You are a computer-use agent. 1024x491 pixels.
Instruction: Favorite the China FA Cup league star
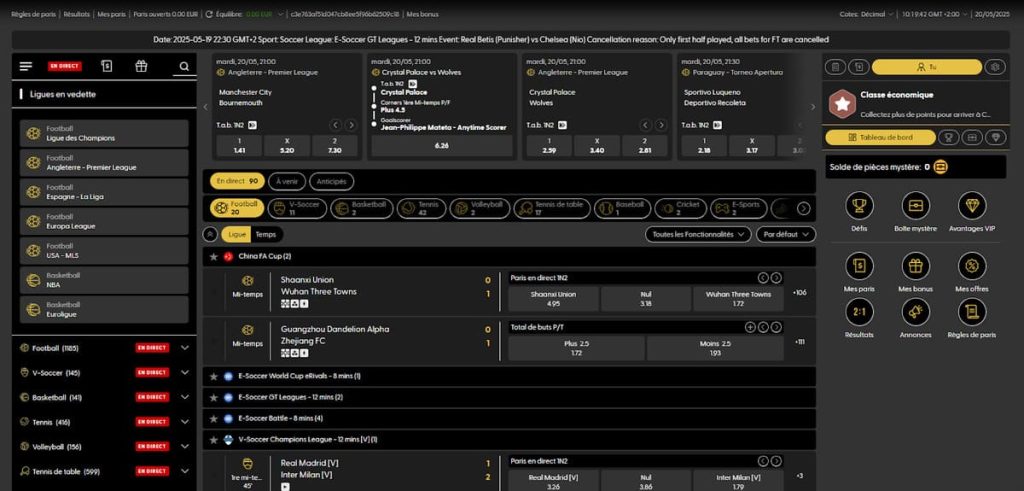pos(214,257)
